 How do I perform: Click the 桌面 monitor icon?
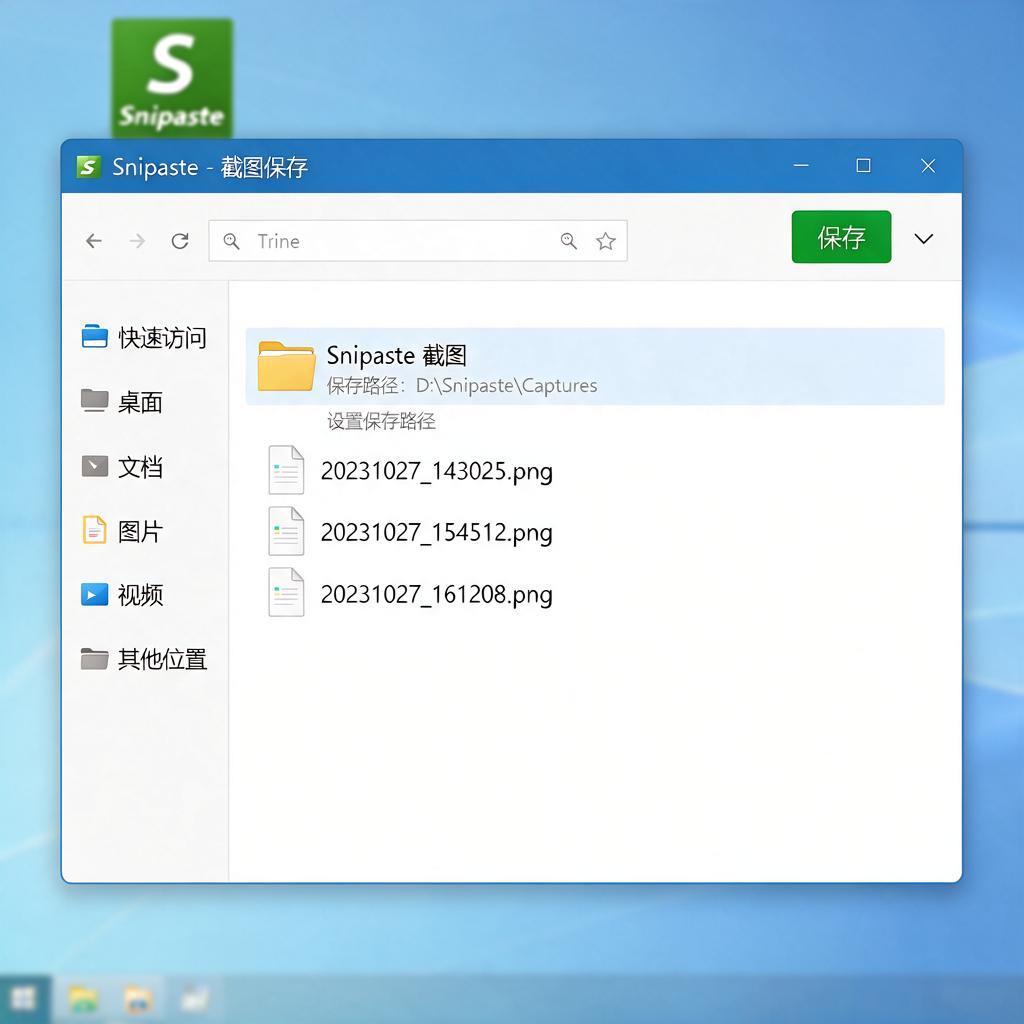95,400
